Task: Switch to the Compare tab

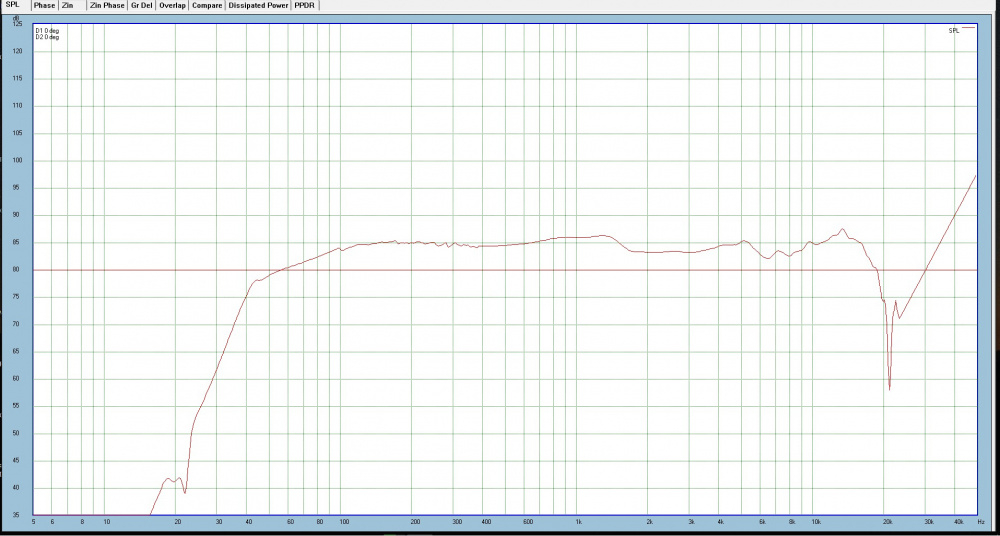Action: click(x=207, y=5)
